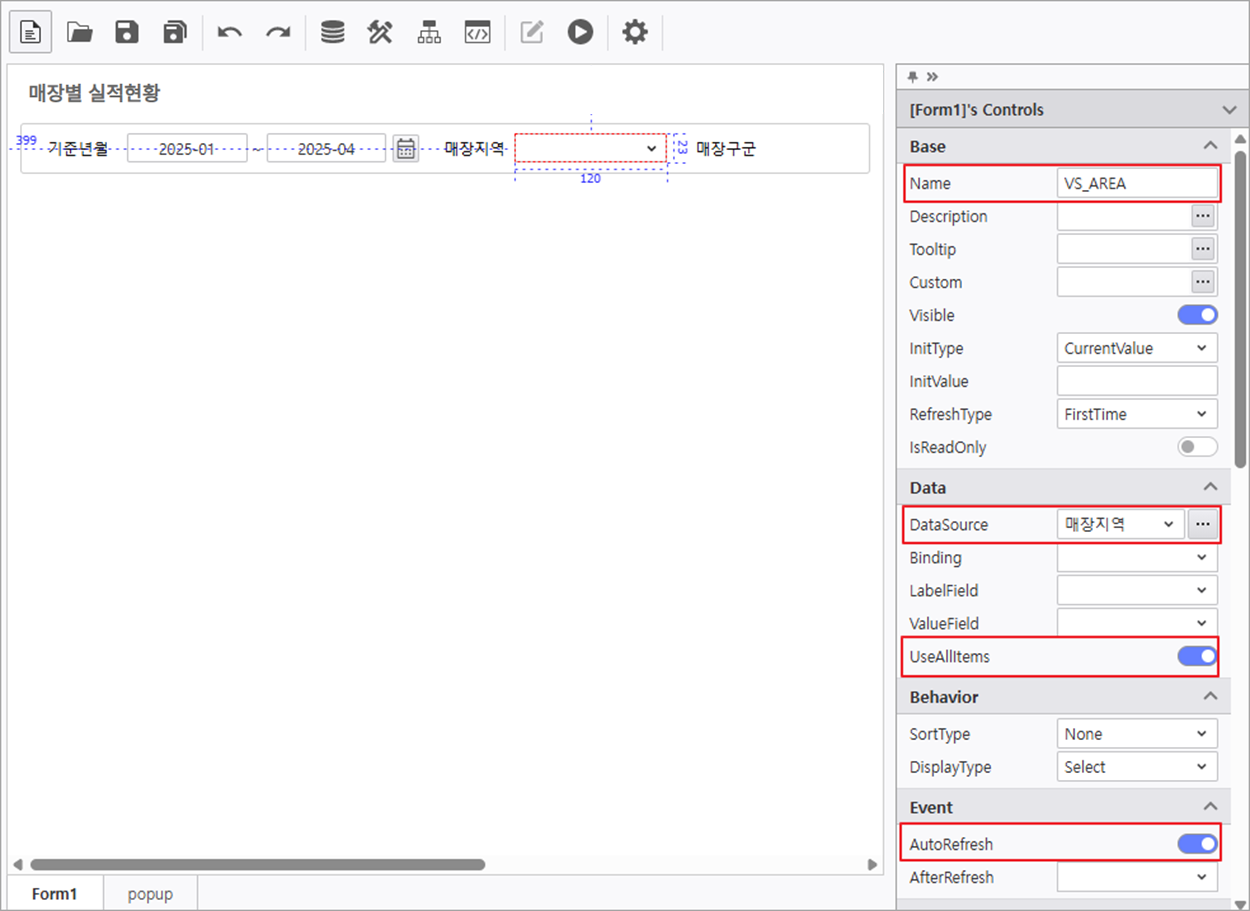Viewport: 1250px width, 911px height.
Task: Open settings with the gear icon
Action: [635, 32]
